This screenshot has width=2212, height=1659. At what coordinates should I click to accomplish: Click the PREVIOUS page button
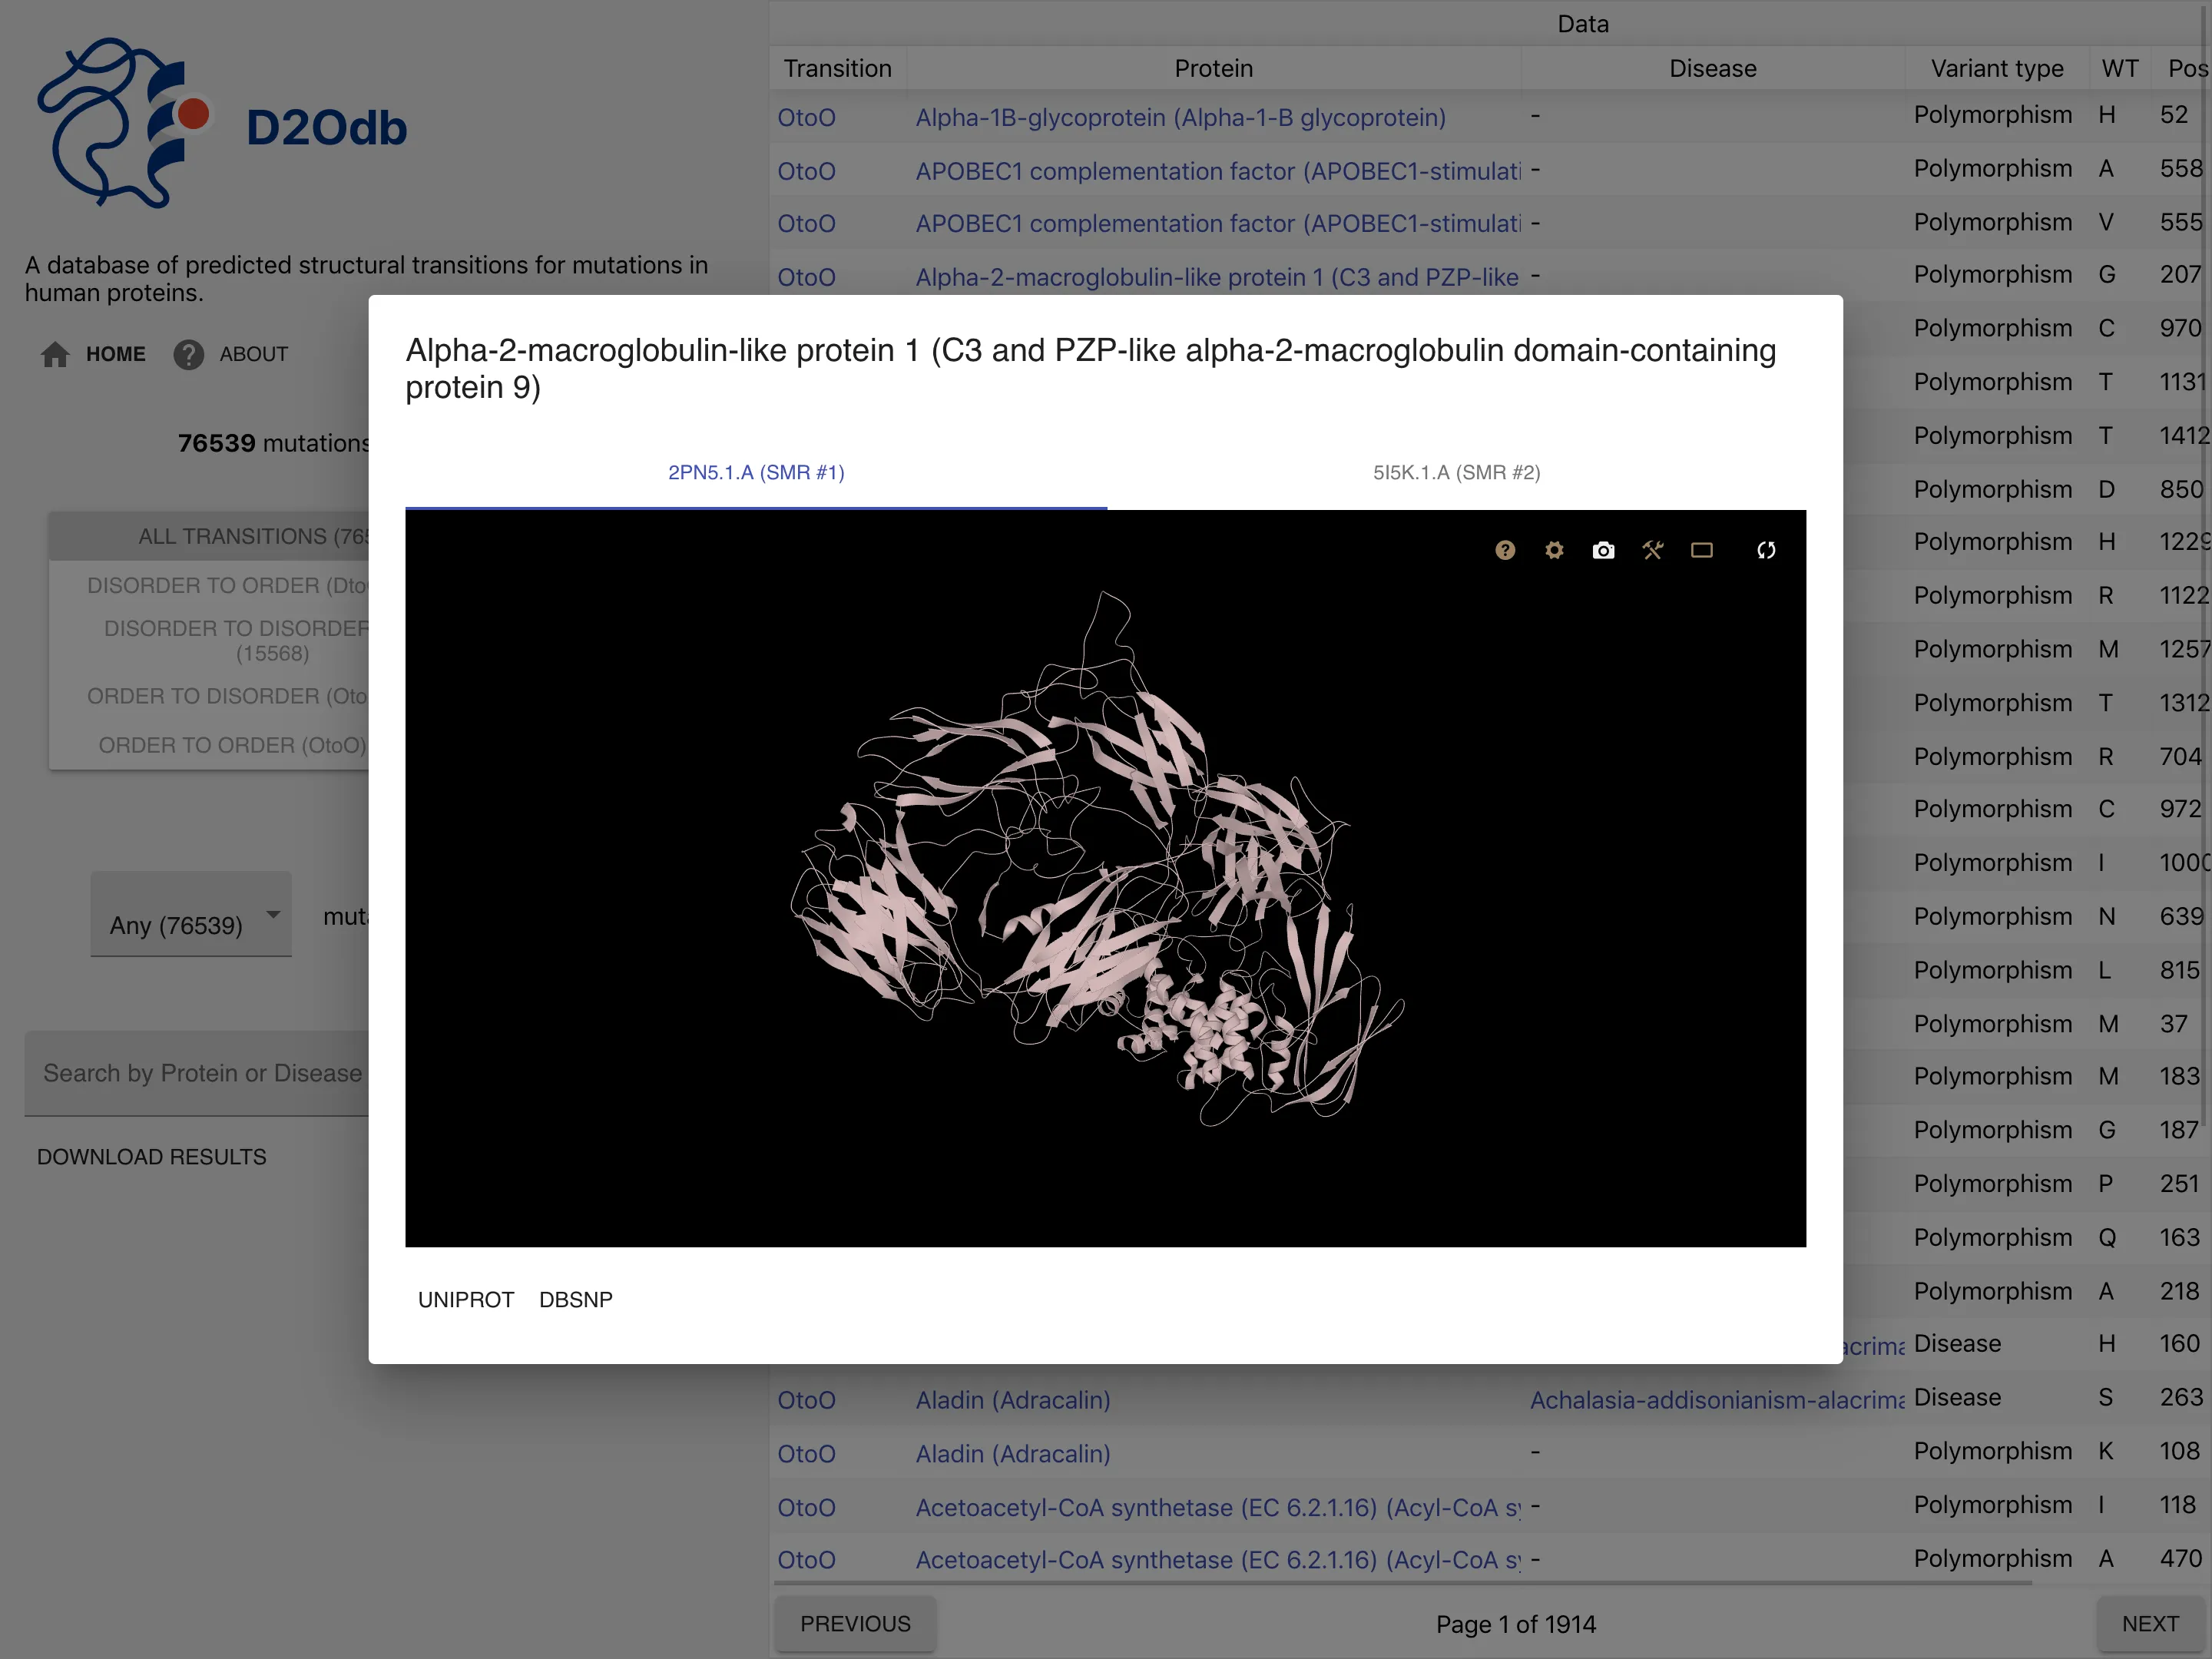coord(855,1623)
